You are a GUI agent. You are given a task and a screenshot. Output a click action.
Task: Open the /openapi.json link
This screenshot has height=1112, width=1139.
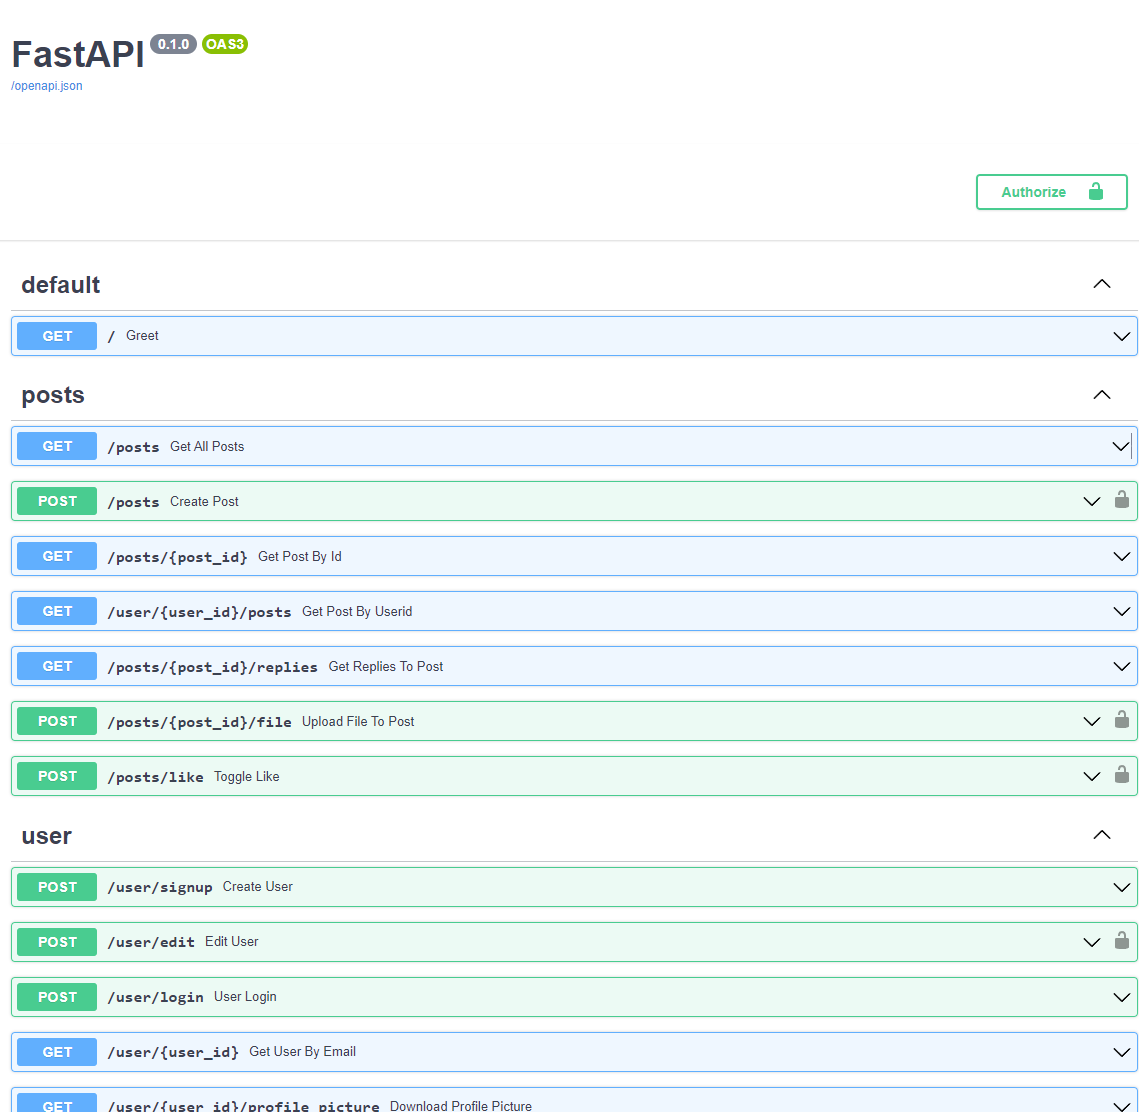46,86
